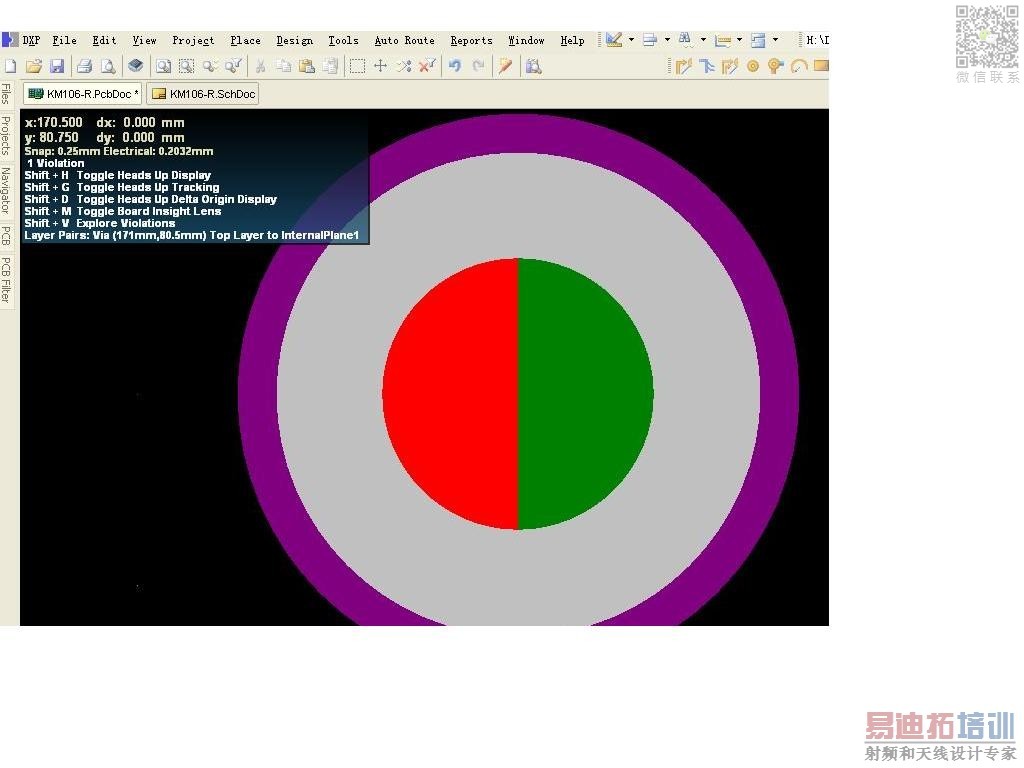The image size is (1024, 768).
Task: Click the Utility Tools drawing icon
Action: tap(614, 40)
